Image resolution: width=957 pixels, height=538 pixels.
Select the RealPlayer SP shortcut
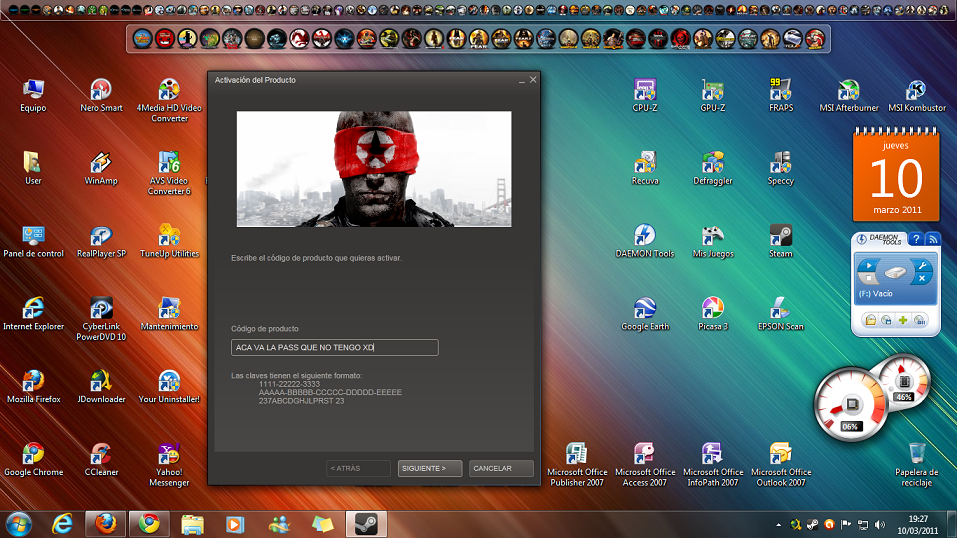(101, 242)
